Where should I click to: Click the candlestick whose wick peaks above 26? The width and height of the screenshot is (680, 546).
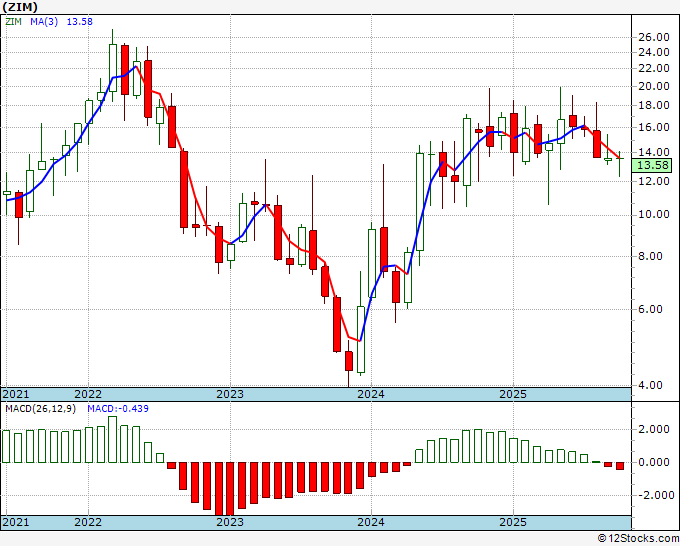(x=113, y=67)
